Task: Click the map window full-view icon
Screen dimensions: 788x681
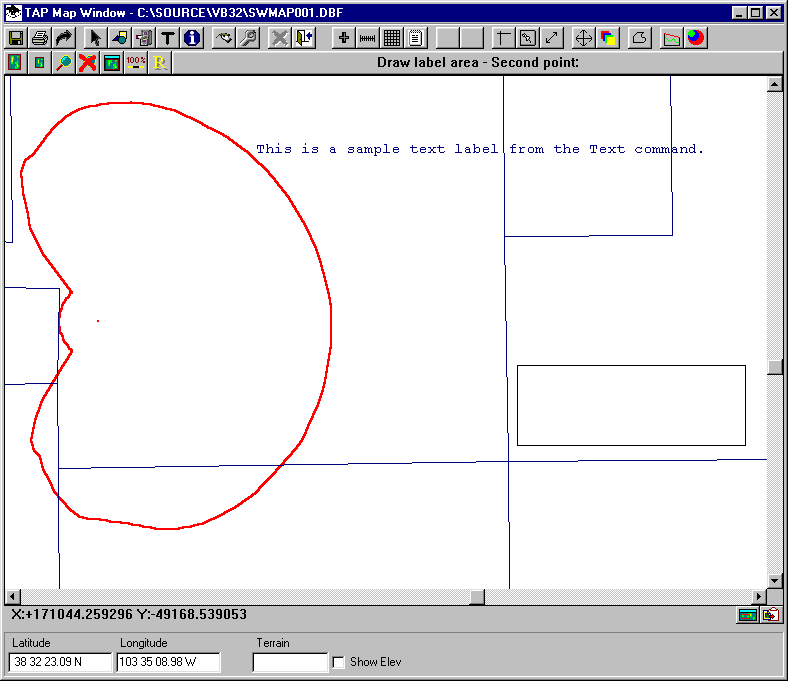Action: pos(112,63)
